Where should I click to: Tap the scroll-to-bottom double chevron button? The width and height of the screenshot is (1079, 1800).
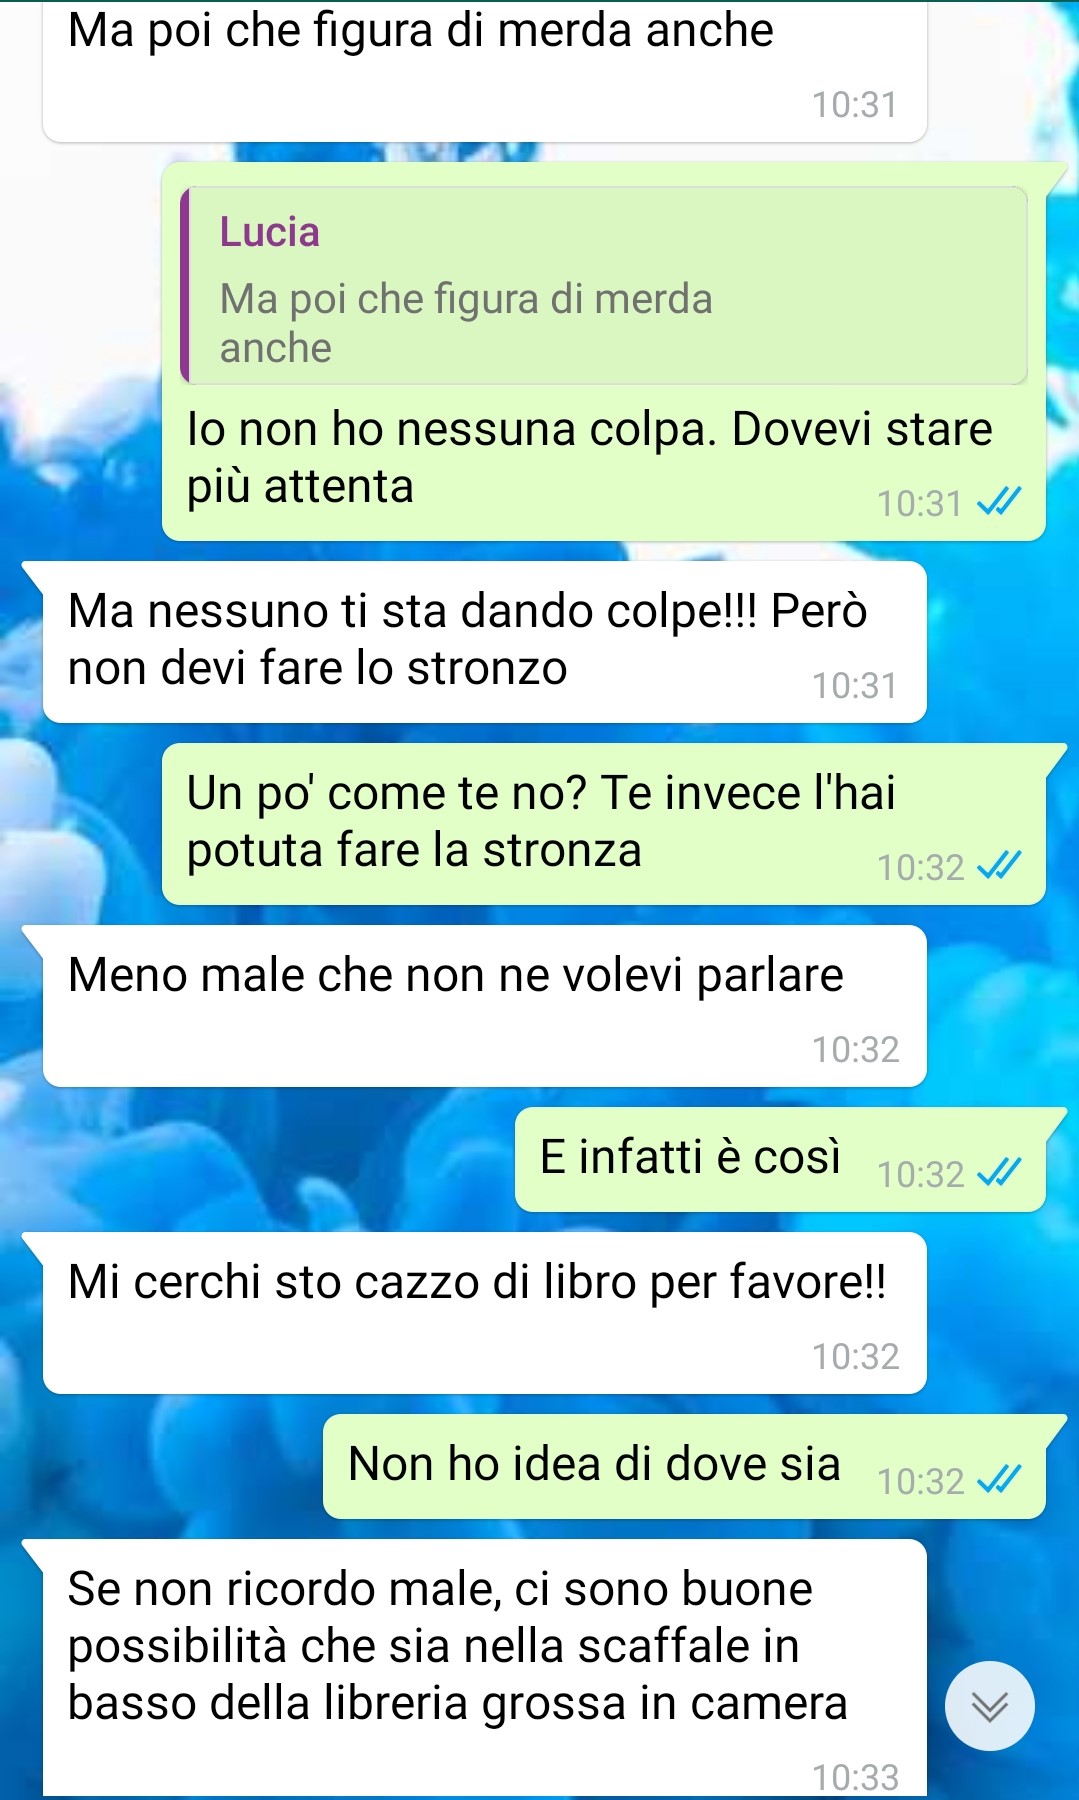(x=989, y=1706)
